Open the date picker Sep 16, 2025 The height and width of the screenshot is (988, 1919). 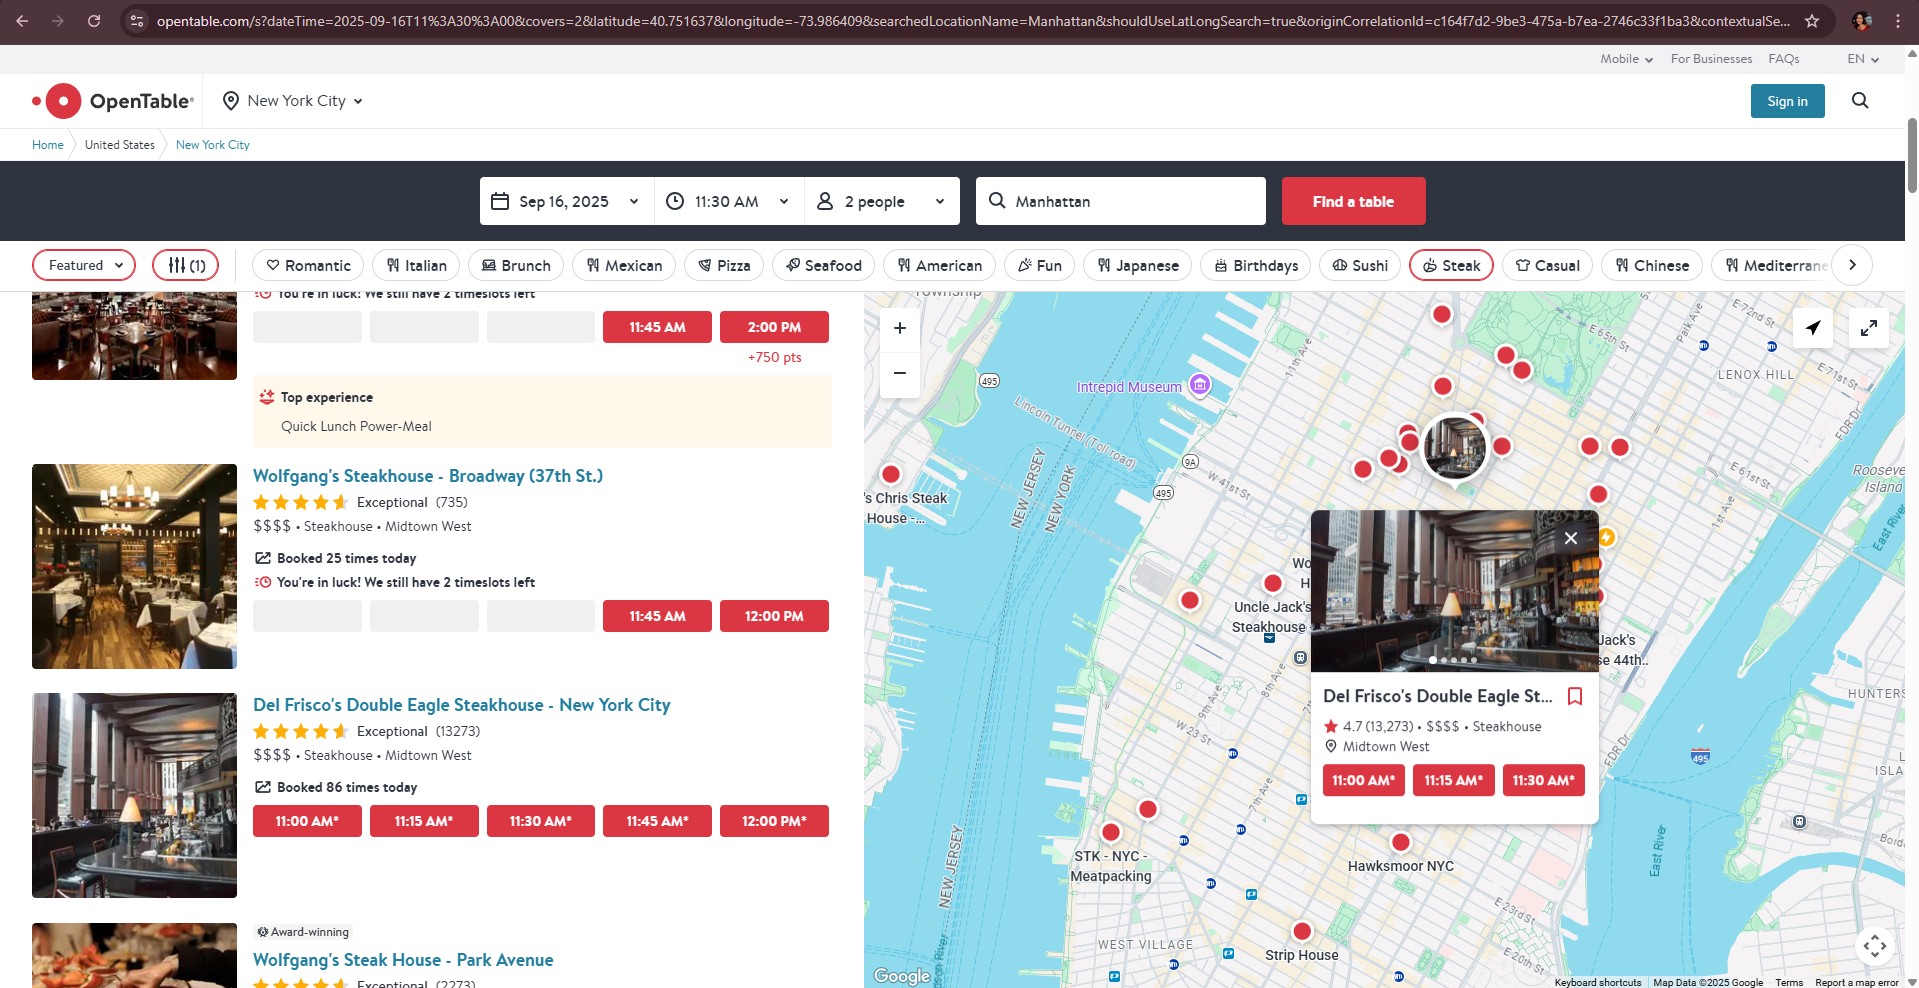[x=567, y=201]
